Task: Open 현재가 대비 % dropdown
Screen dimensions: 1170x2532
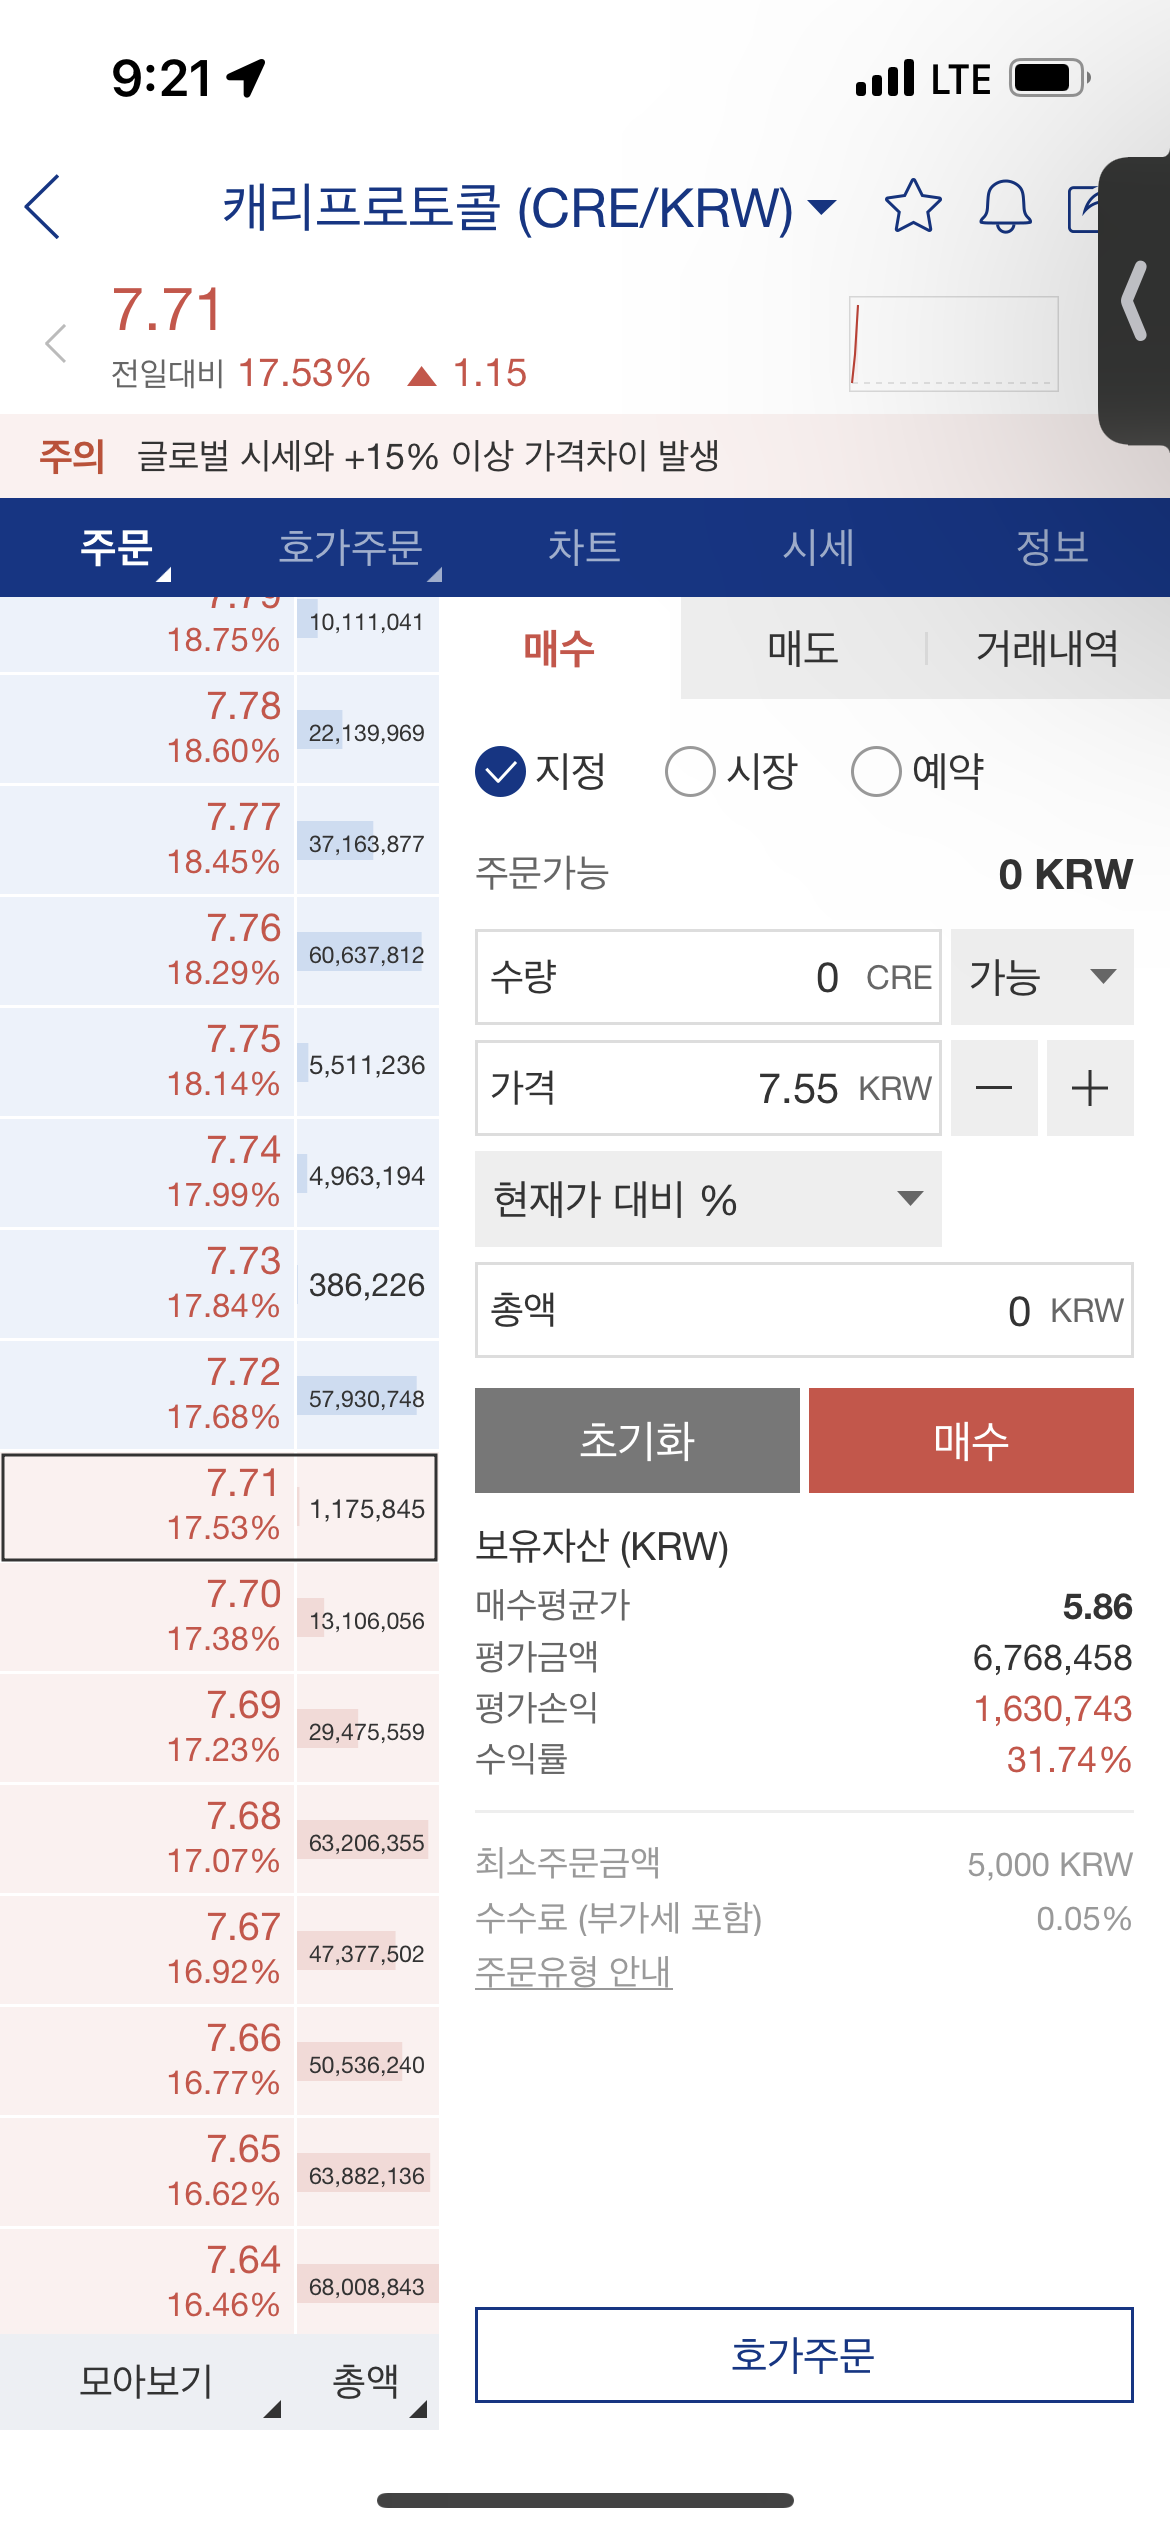Action: (x=708, y=1199)
